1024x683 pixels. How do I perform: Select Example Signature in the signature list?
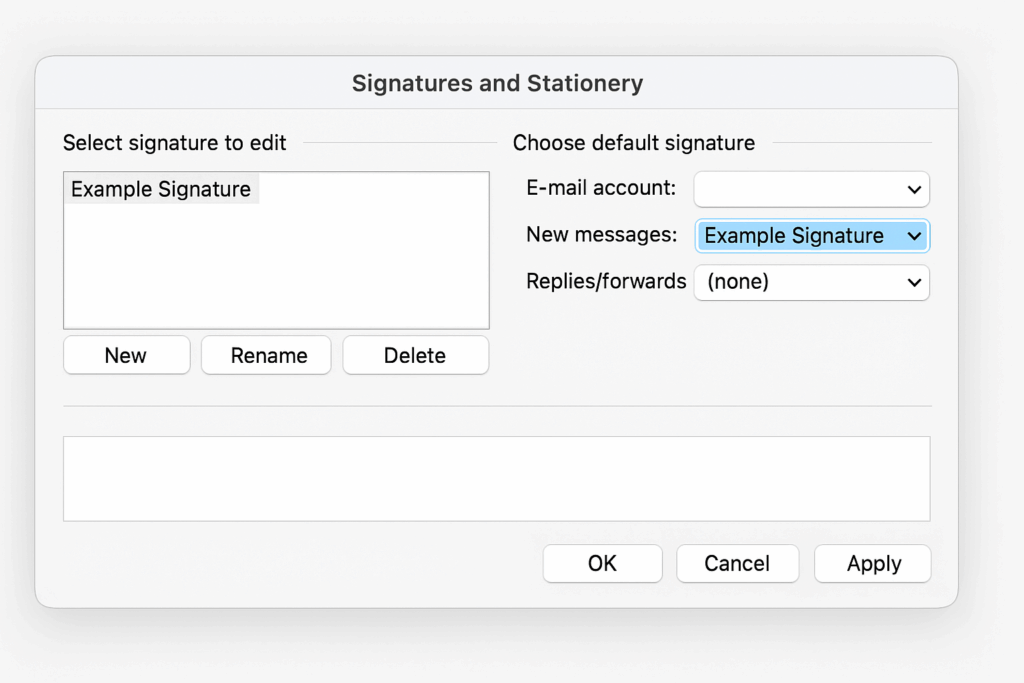pyautogui.click(x=160, y=188)
